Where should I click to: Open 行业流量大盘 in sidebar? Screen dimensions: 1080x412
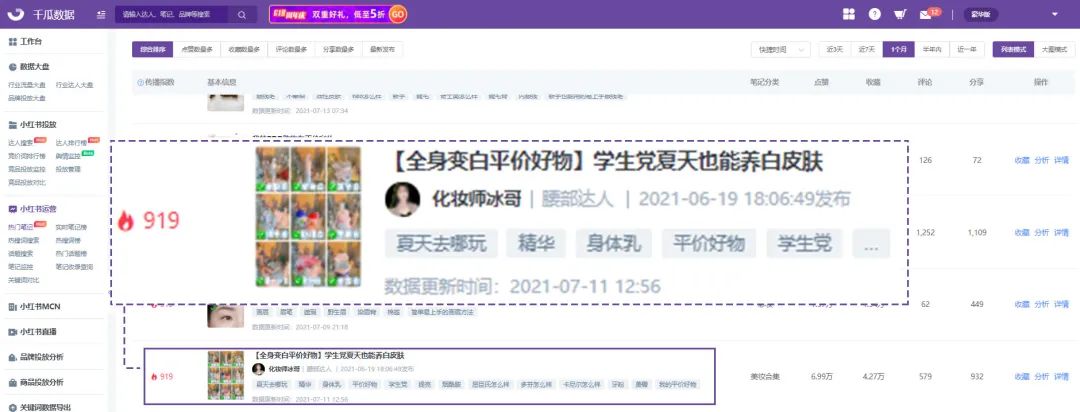tap(27, 85)
